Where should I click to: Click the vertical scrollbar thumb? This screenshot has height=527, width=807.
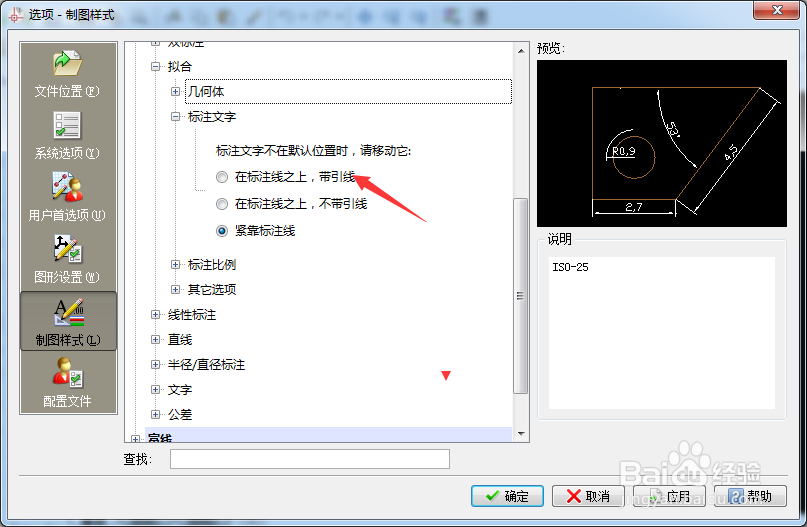point(521,296)
